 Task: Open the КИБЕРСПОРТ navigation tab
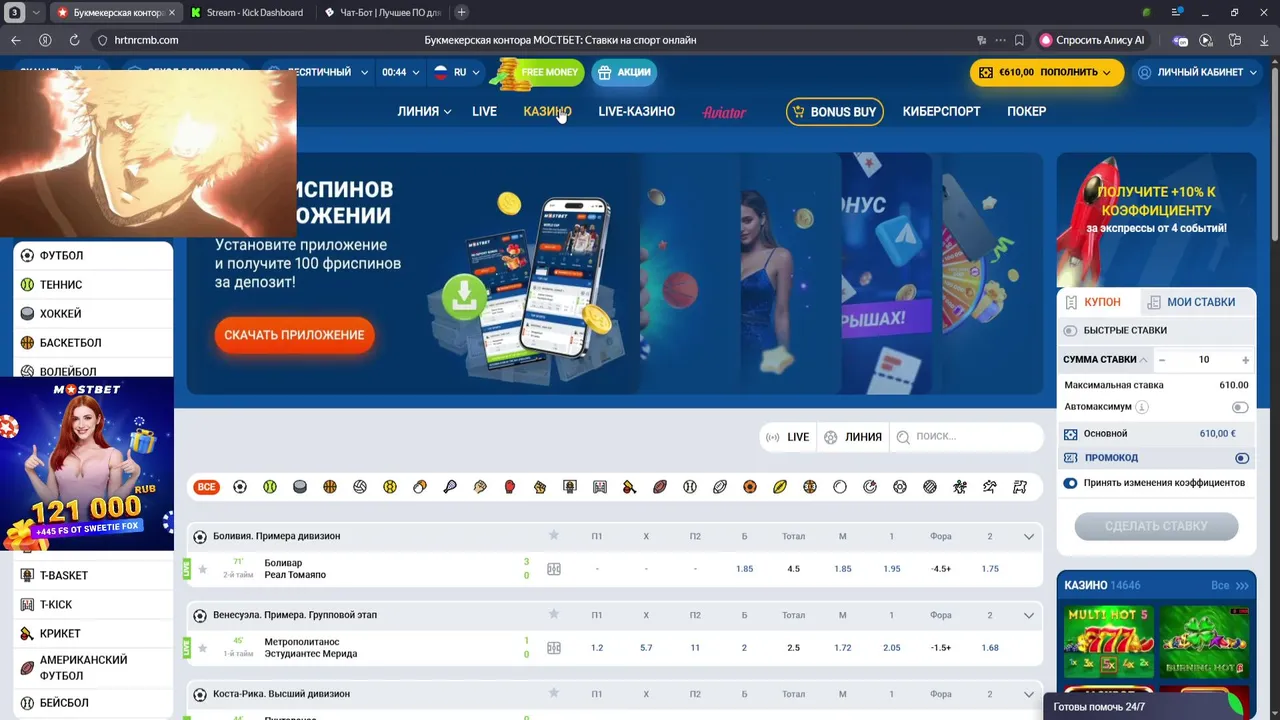941,112
